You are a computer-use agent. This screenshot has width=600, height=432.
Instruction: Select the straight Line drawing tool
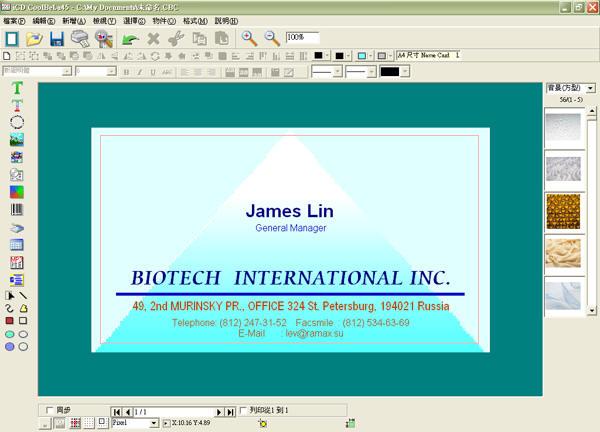[23, 296]
